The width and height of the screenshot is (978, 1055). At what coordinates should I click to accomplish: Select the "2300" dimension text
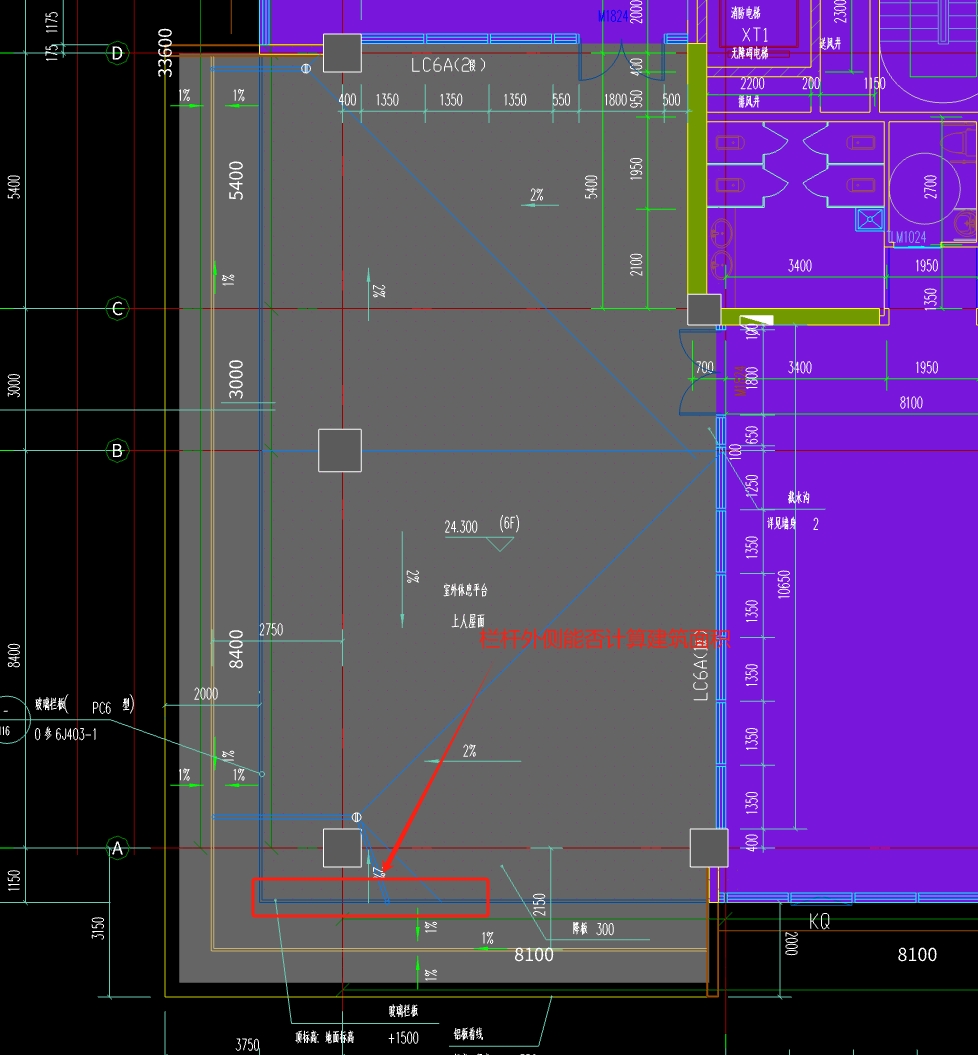click(839, 11)
